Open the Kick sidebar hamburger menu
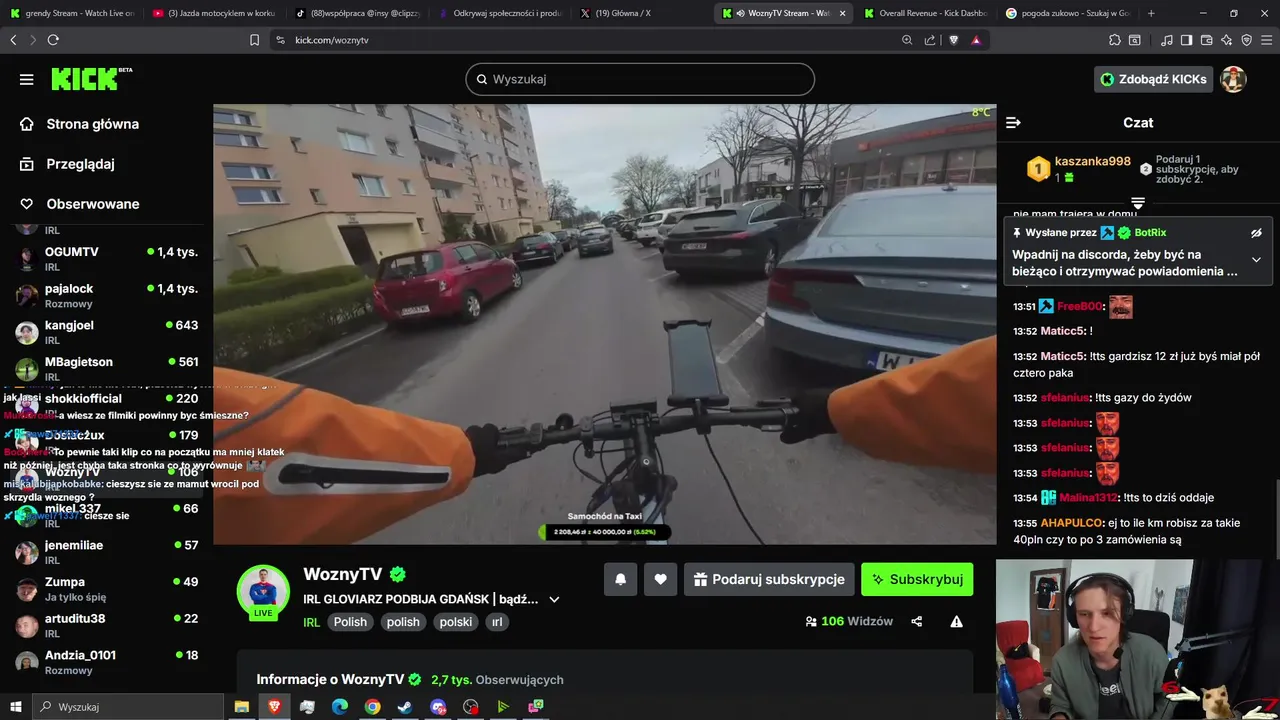1280x720 pixels. 26,79
